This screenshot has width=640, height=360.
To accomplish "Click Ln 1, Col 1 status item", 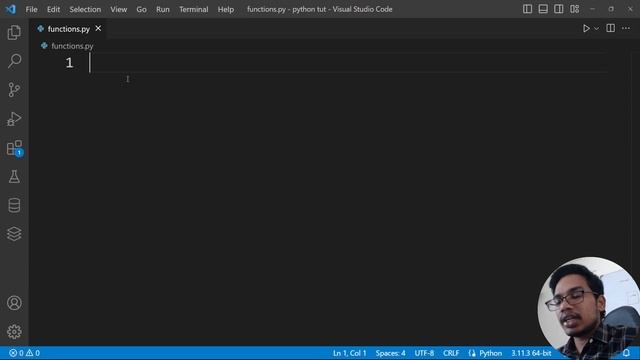I will [349, 353].
